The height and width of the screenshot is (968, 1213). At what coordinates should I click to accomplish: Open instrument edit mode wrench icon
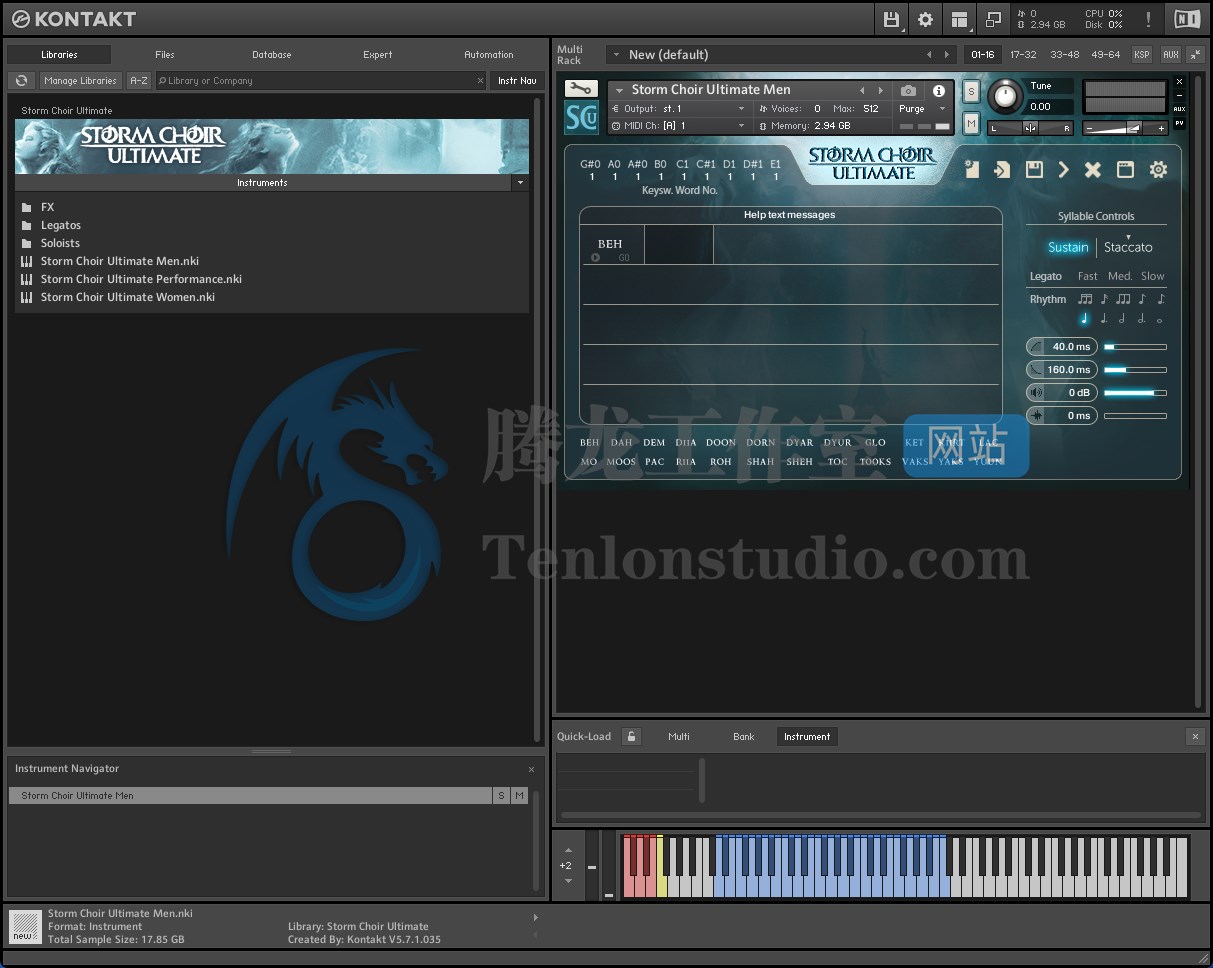coord(580,89)
